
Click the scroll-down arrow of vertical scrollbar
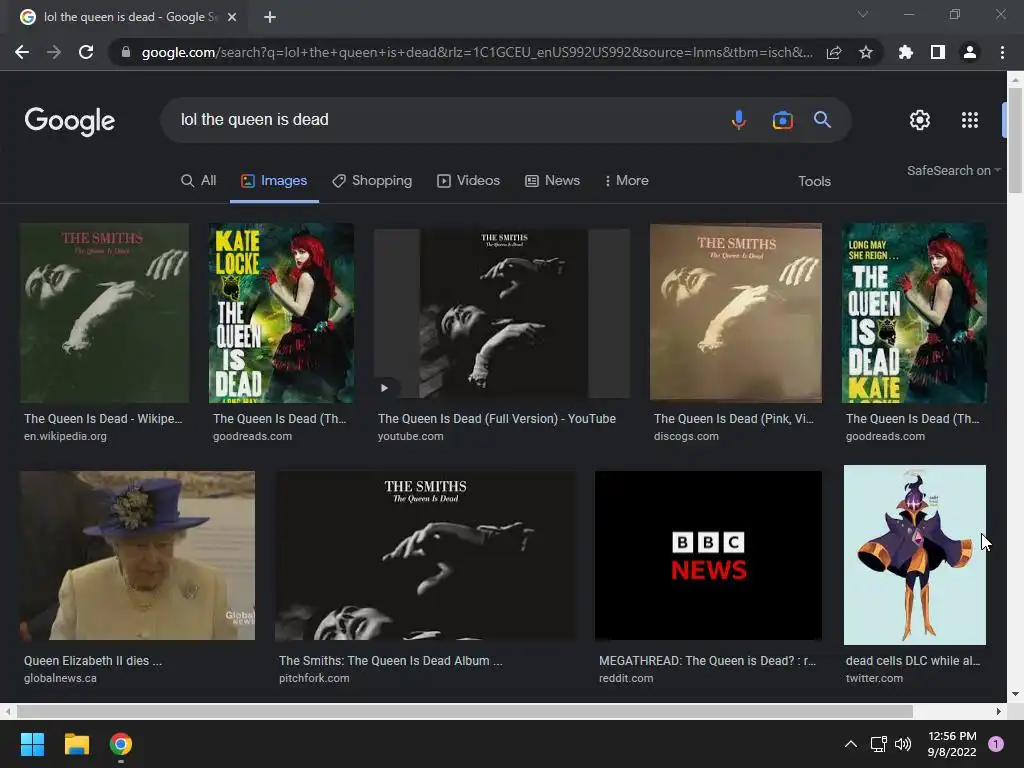click(x=1015, y=694)
